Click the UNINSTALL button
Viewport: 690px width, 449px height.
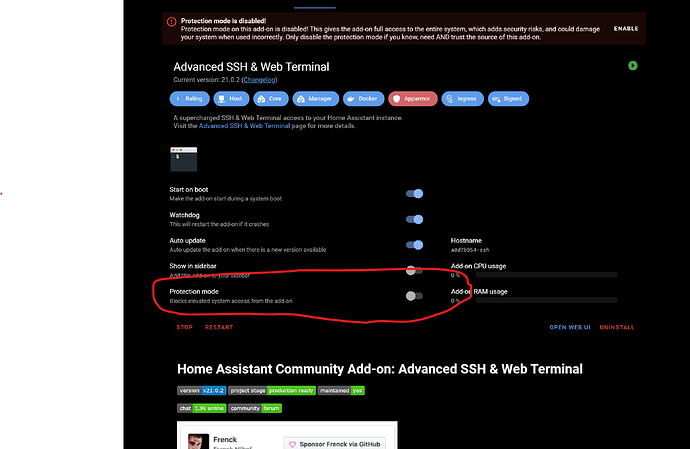pos(617,327)
